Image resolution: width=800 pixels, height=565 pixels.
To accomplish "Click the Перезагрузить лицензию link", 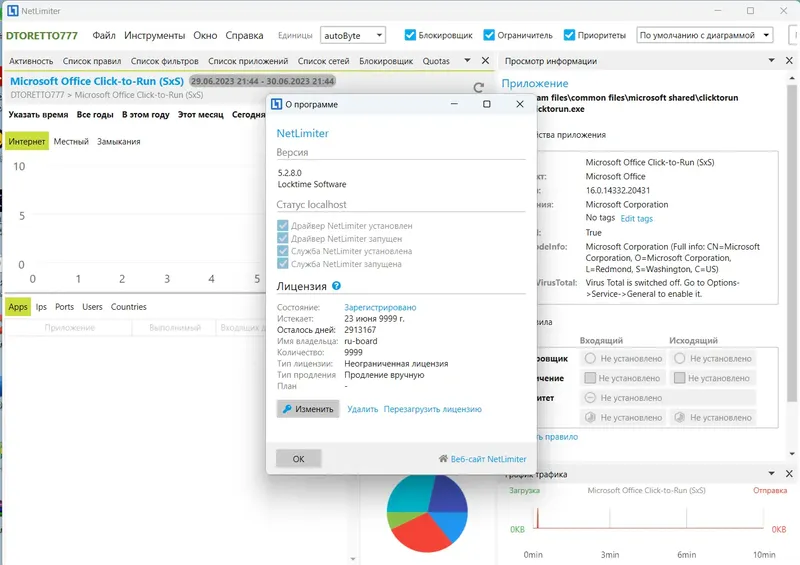I will pos(433,409).
